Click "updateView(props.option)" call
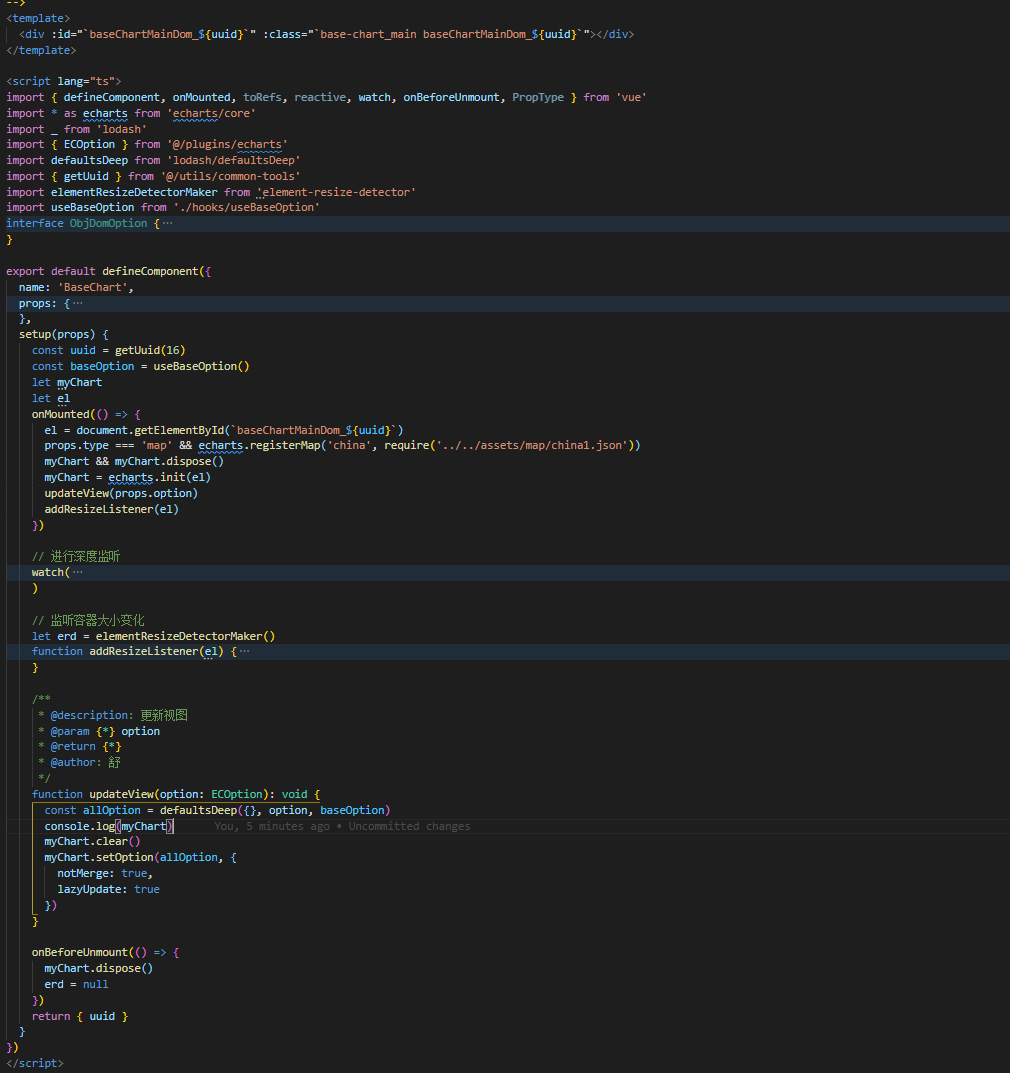 [121, 493]
